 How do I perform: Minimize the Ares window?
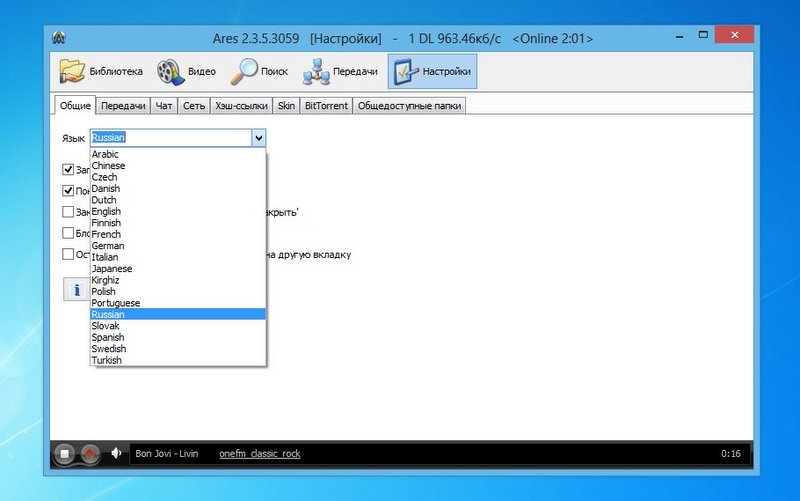point(680,36)
